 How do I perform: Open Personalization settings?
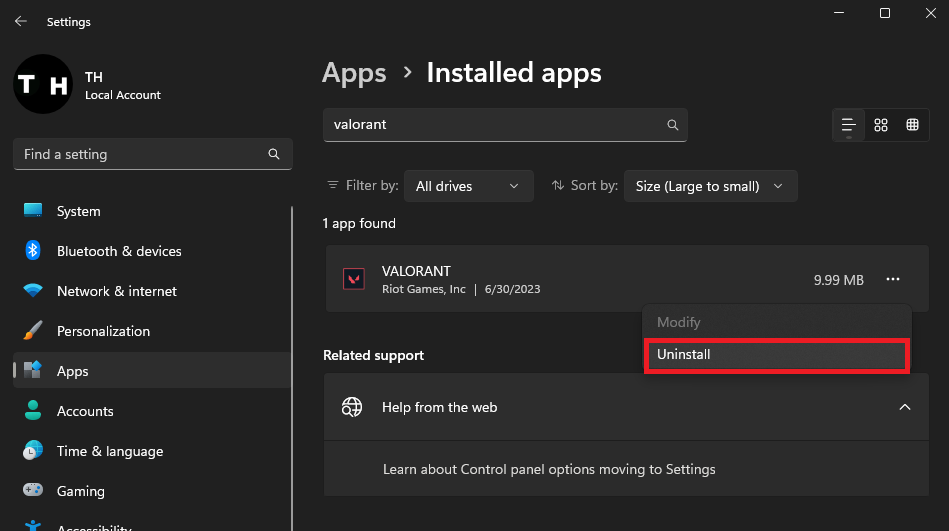pyautogui.click(x=103, y=331)
